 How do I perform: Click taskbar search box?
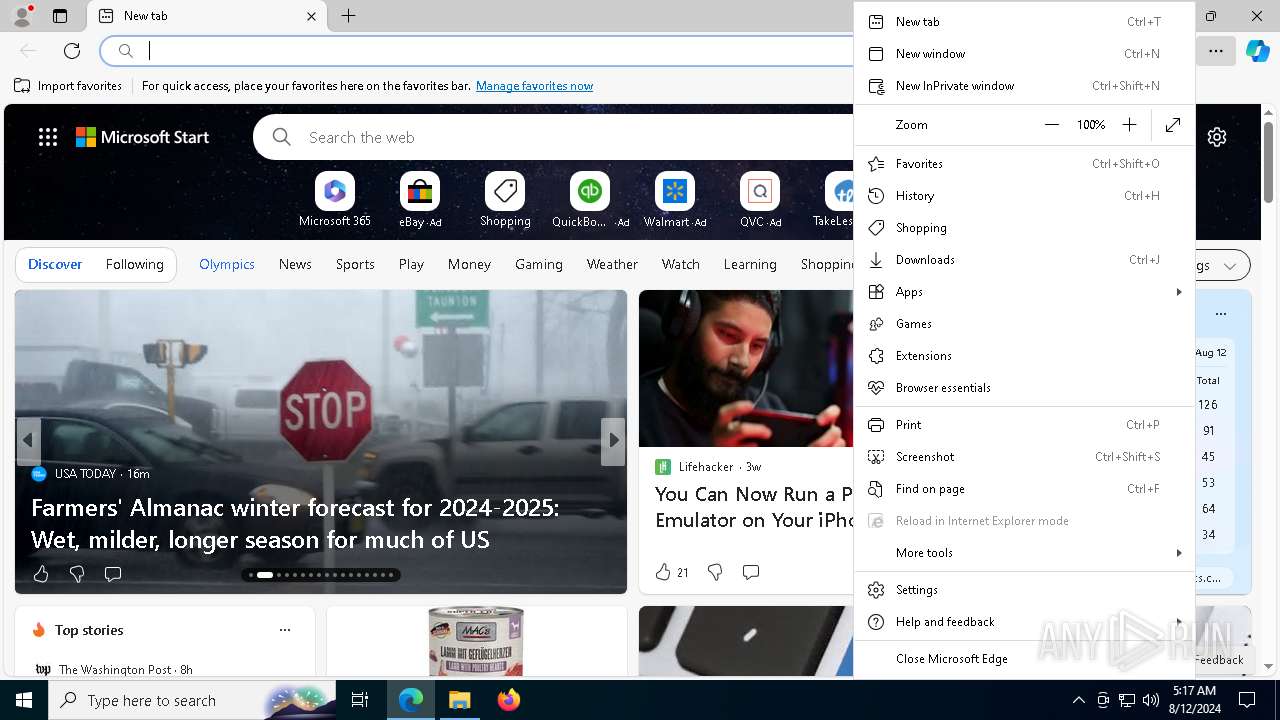click(x=193, y=700)
